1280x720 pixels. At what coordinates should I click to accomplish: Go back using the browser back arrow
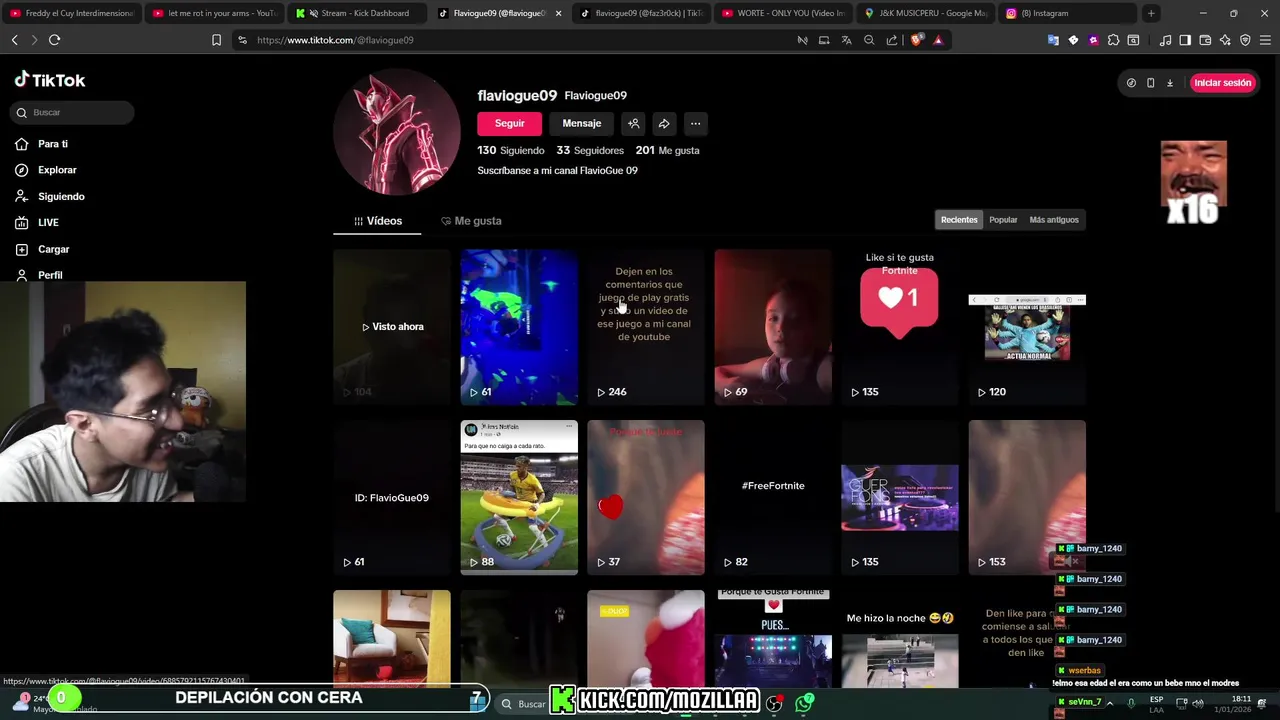[x=15, y=40]
